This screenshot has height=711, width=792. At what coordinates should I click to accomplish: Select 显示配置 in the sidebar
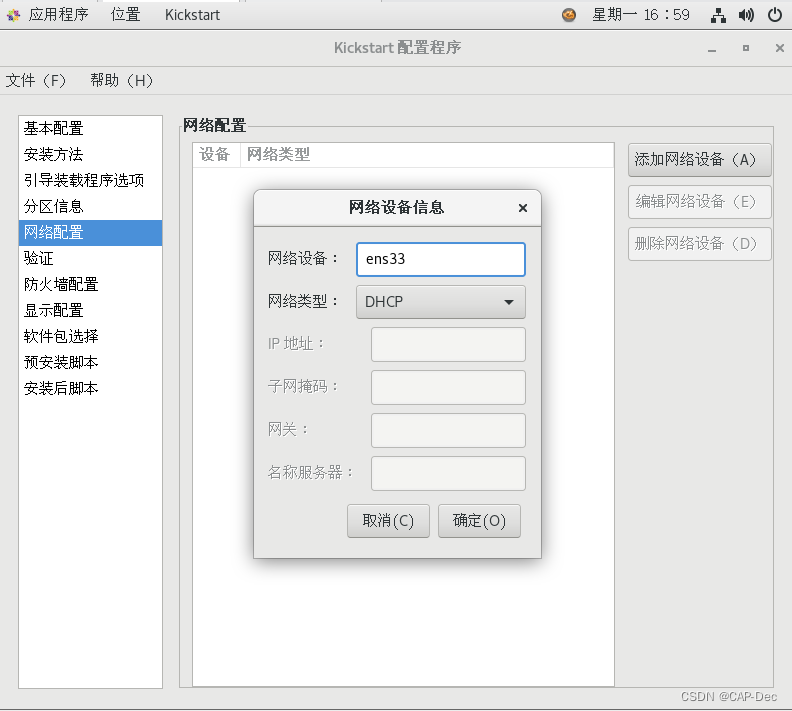tap(90, 311)
